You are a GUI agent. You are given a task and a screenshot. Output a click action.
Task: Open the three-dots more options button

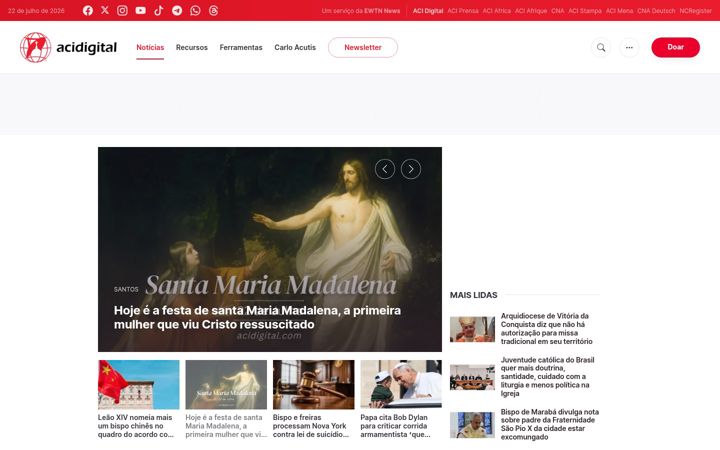629,47
